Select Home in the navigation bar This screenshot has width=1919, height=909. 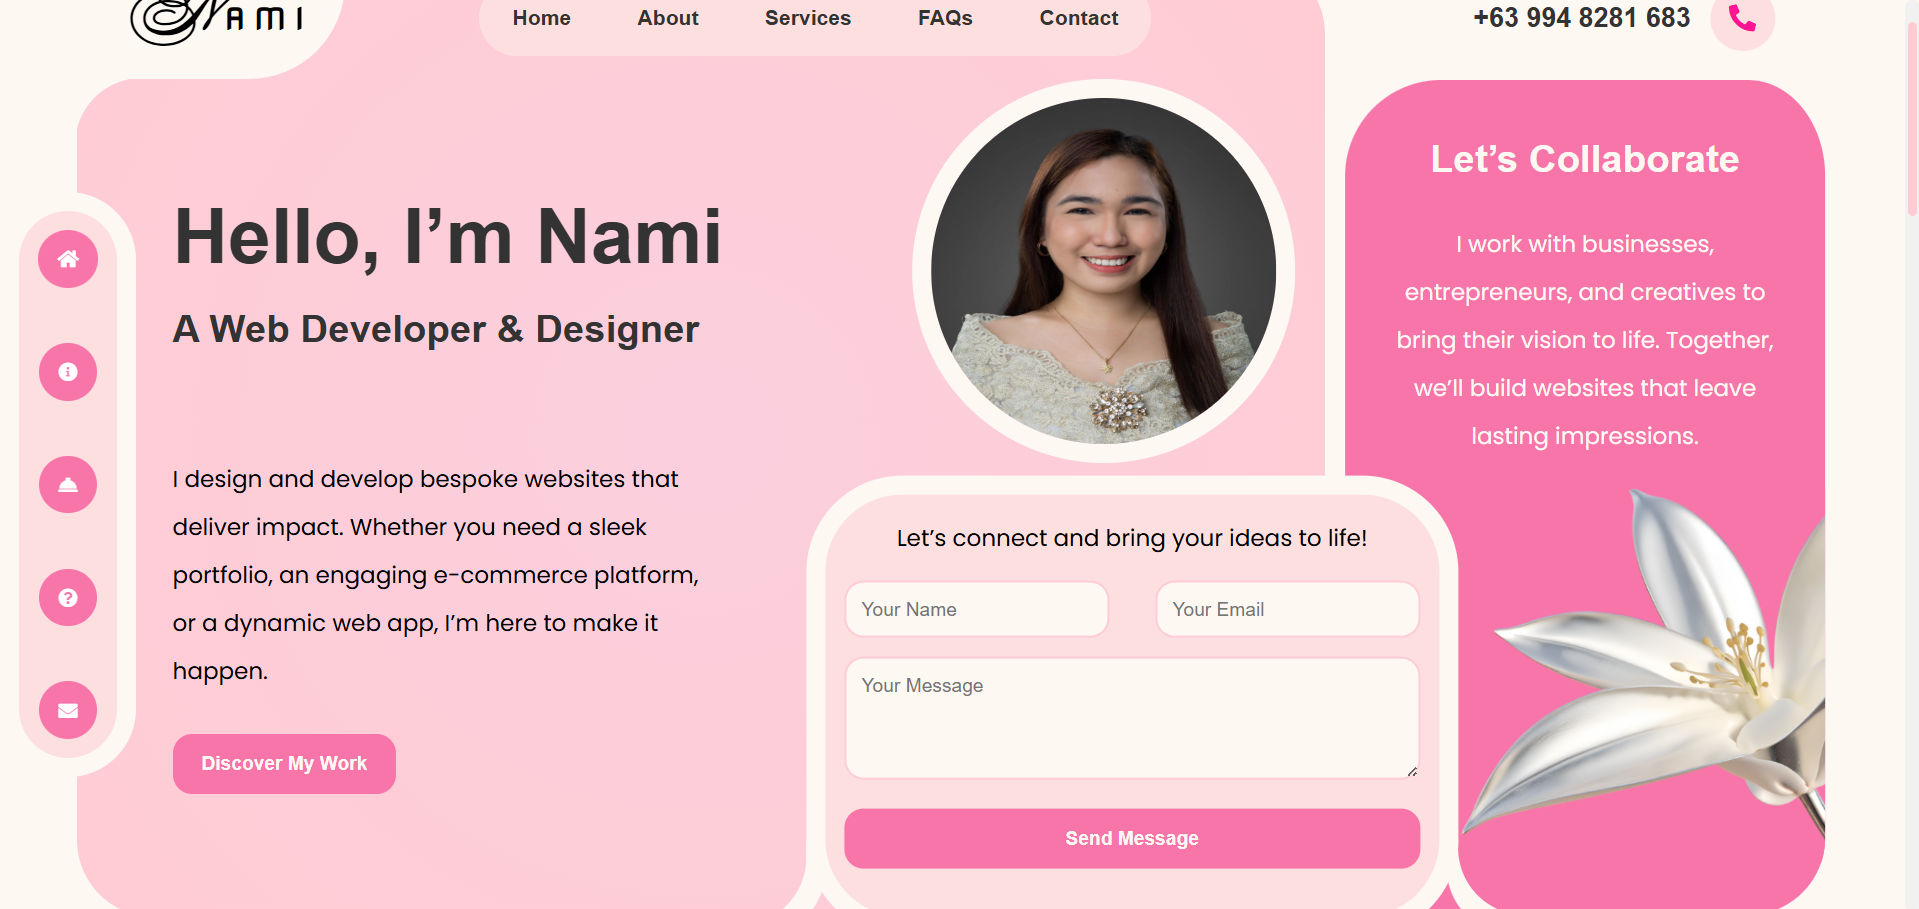pyautogui.click(x=541, y=18)
